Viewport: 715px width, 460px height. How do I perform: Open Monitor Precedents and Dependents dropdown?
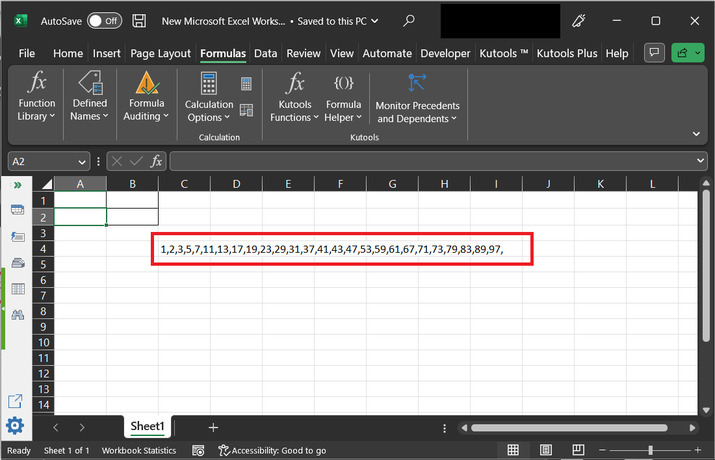pos(417,99)
